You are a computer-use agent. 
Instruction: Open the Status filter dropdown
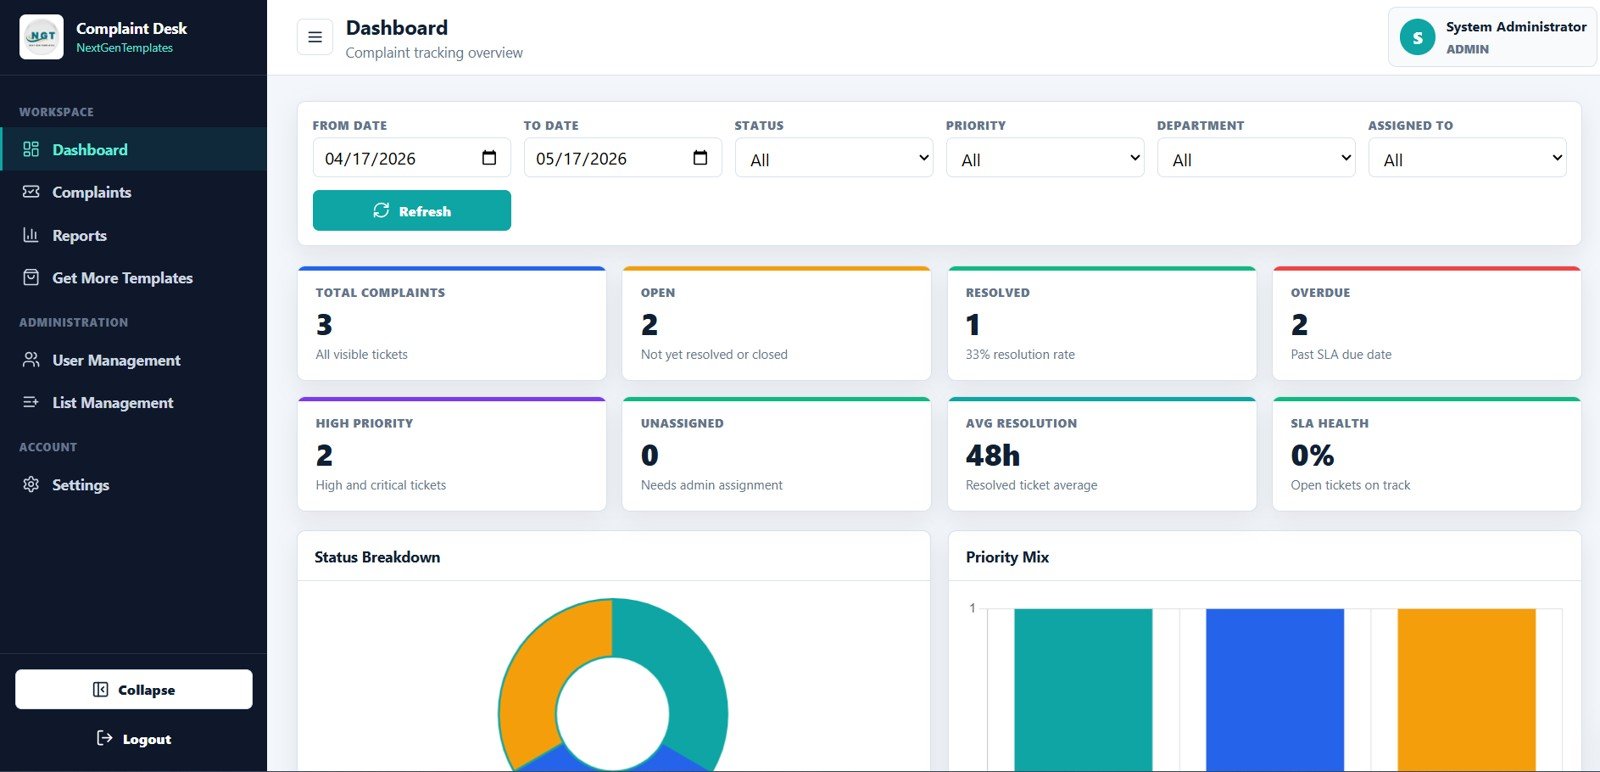[834, 158]
